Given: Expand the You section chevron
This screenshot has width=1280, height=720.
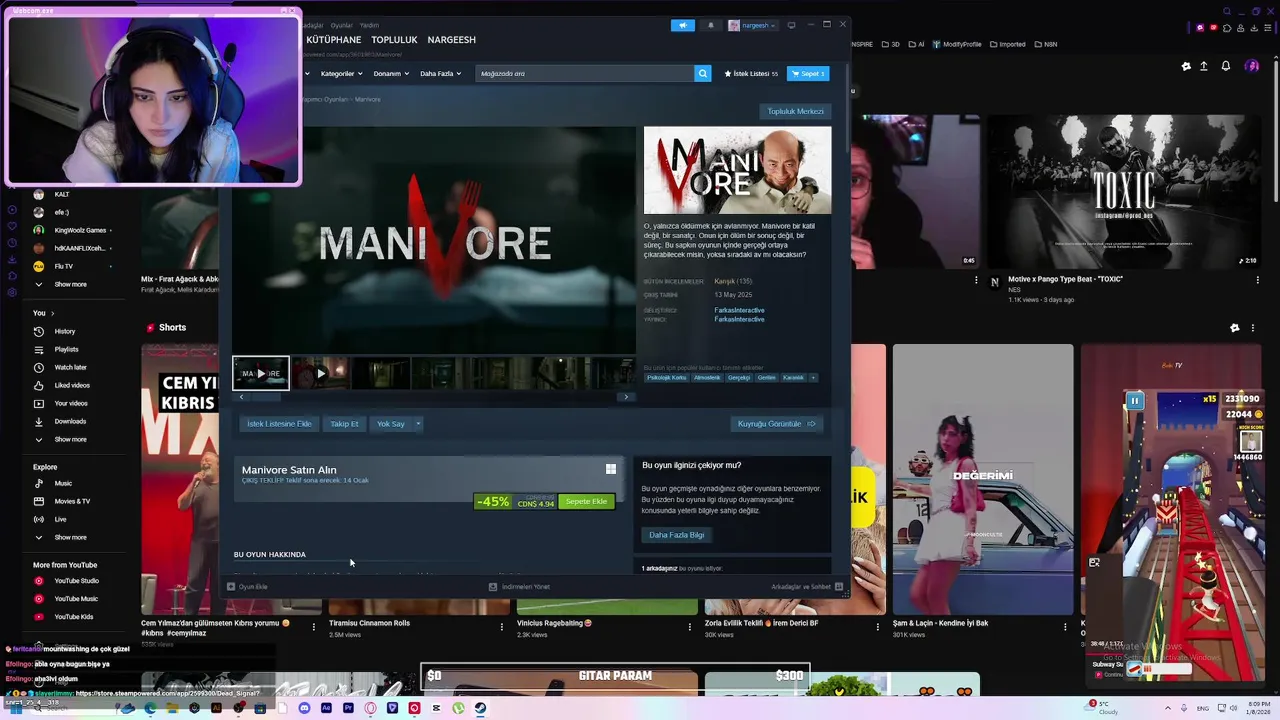Looking at the screenshot, I should click(x=52, y=313).
